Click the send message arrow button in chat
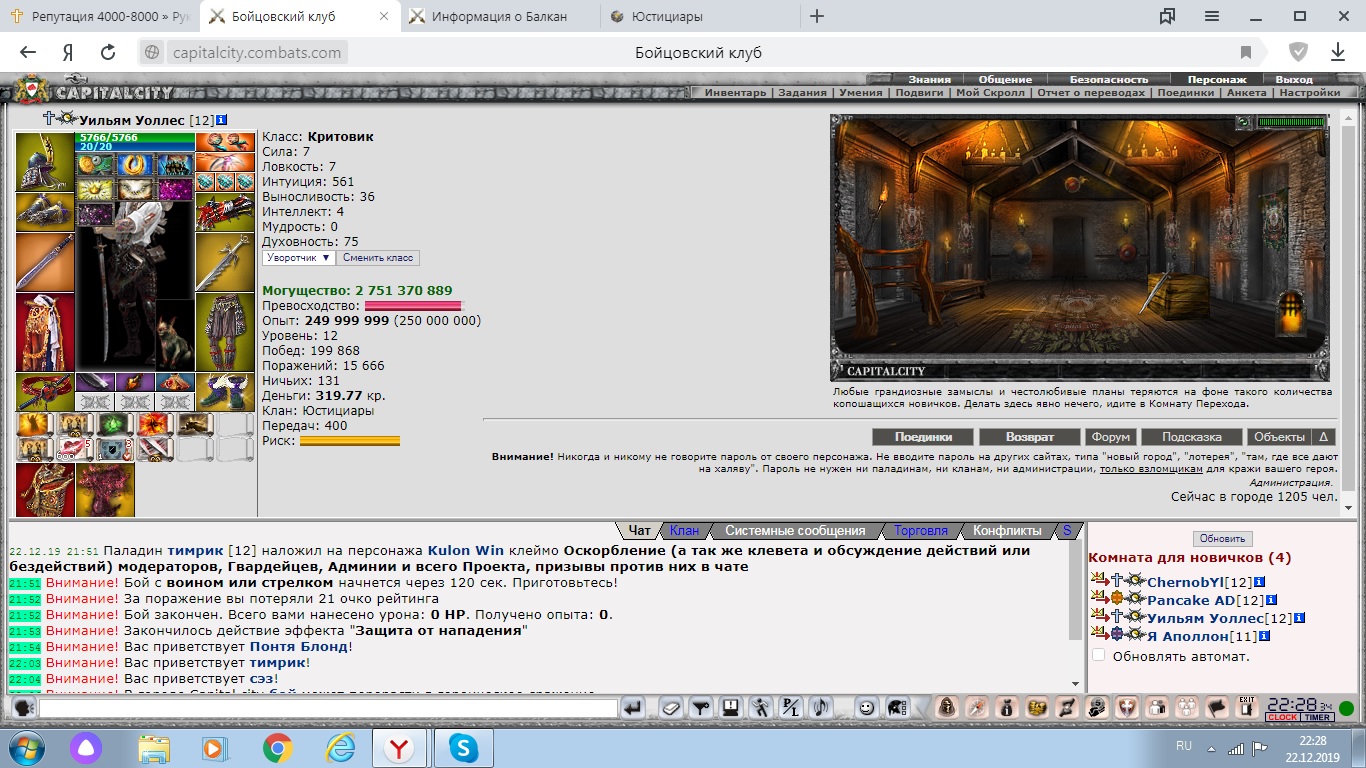This screenshot has height=768, width=1366. [632, 708]
